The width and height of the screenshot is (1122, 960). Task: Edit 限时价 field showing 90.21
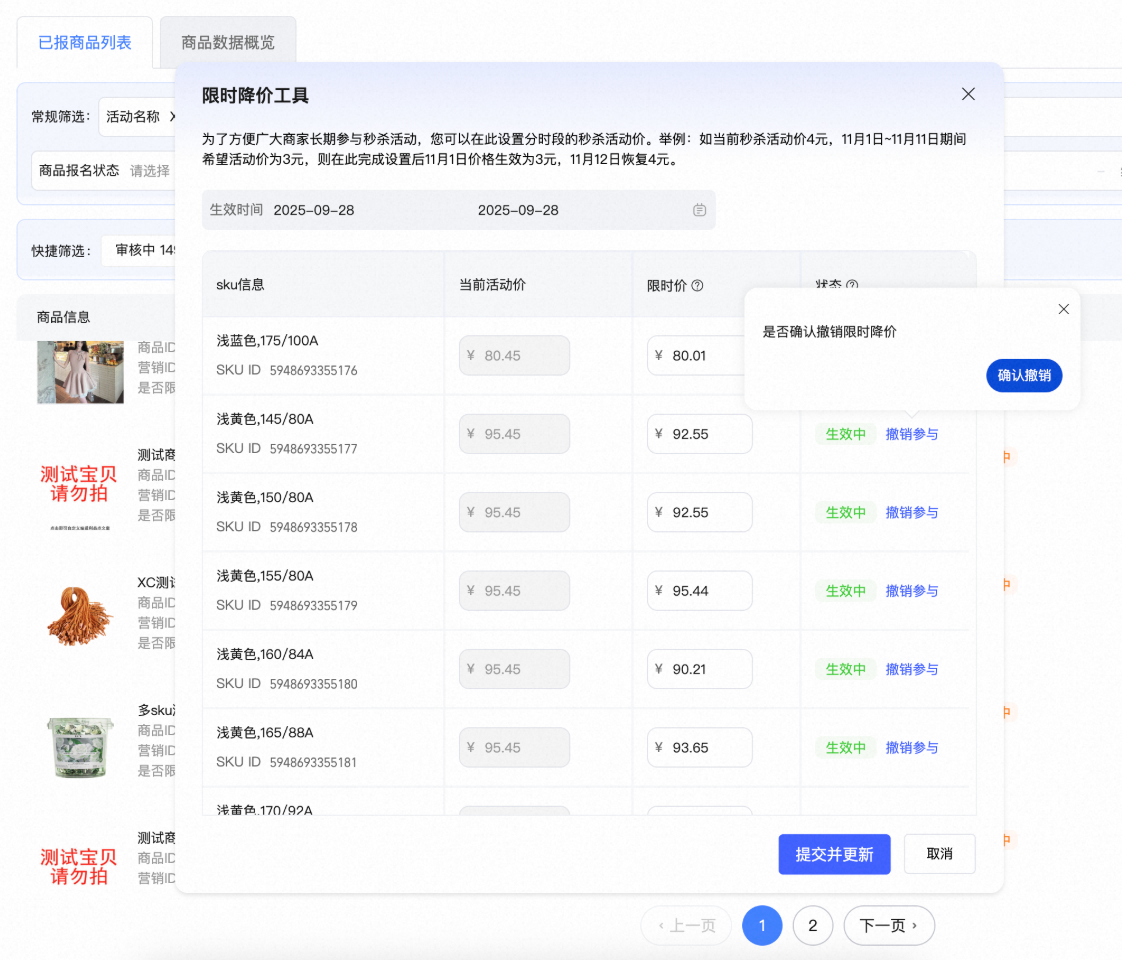700,669
